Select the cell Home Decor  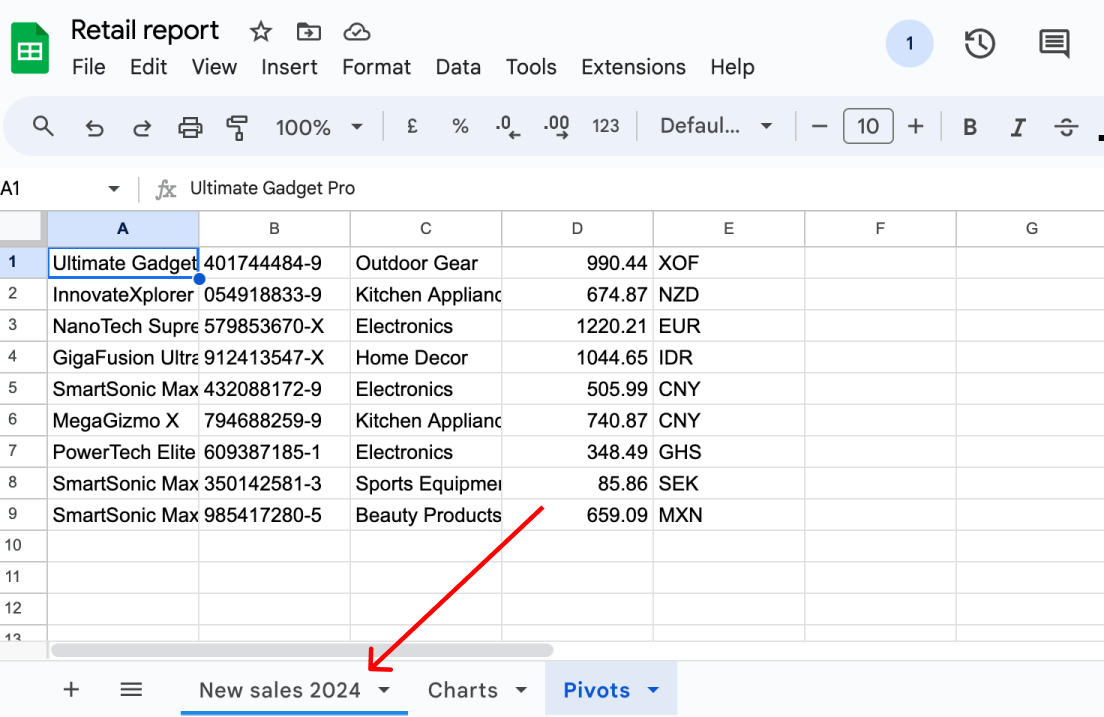point(426,358)
